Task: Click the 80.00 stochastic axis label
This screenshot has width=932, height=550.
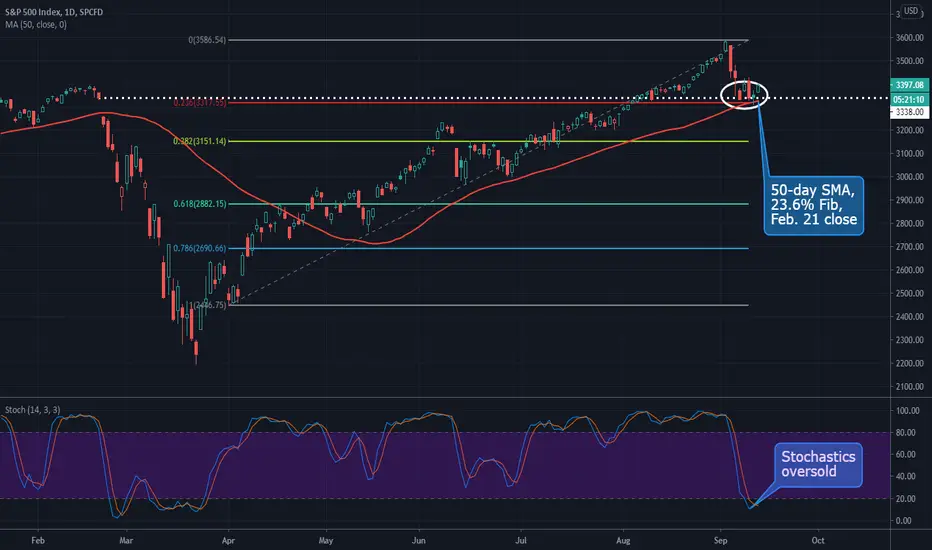Action: (x=905, y=433)
